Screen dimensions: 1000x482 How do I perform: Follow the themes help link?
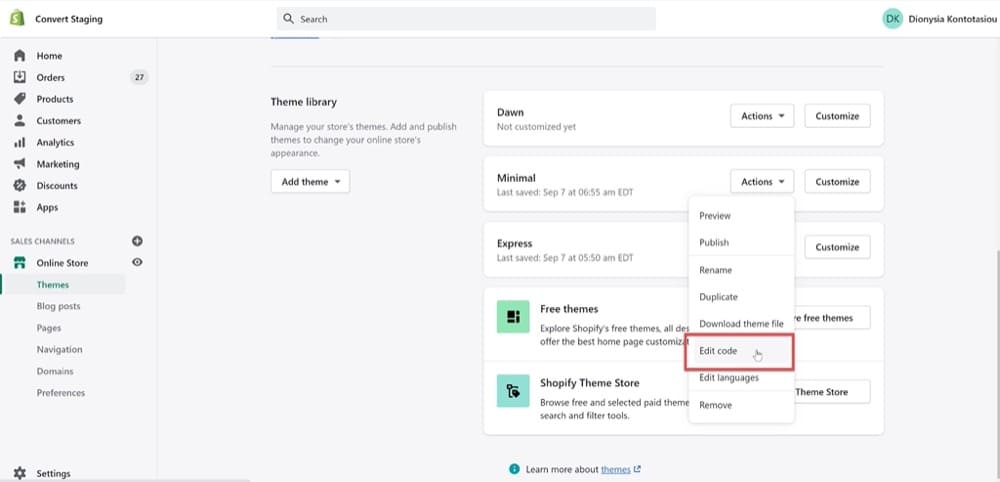click(x=616, y=469)
